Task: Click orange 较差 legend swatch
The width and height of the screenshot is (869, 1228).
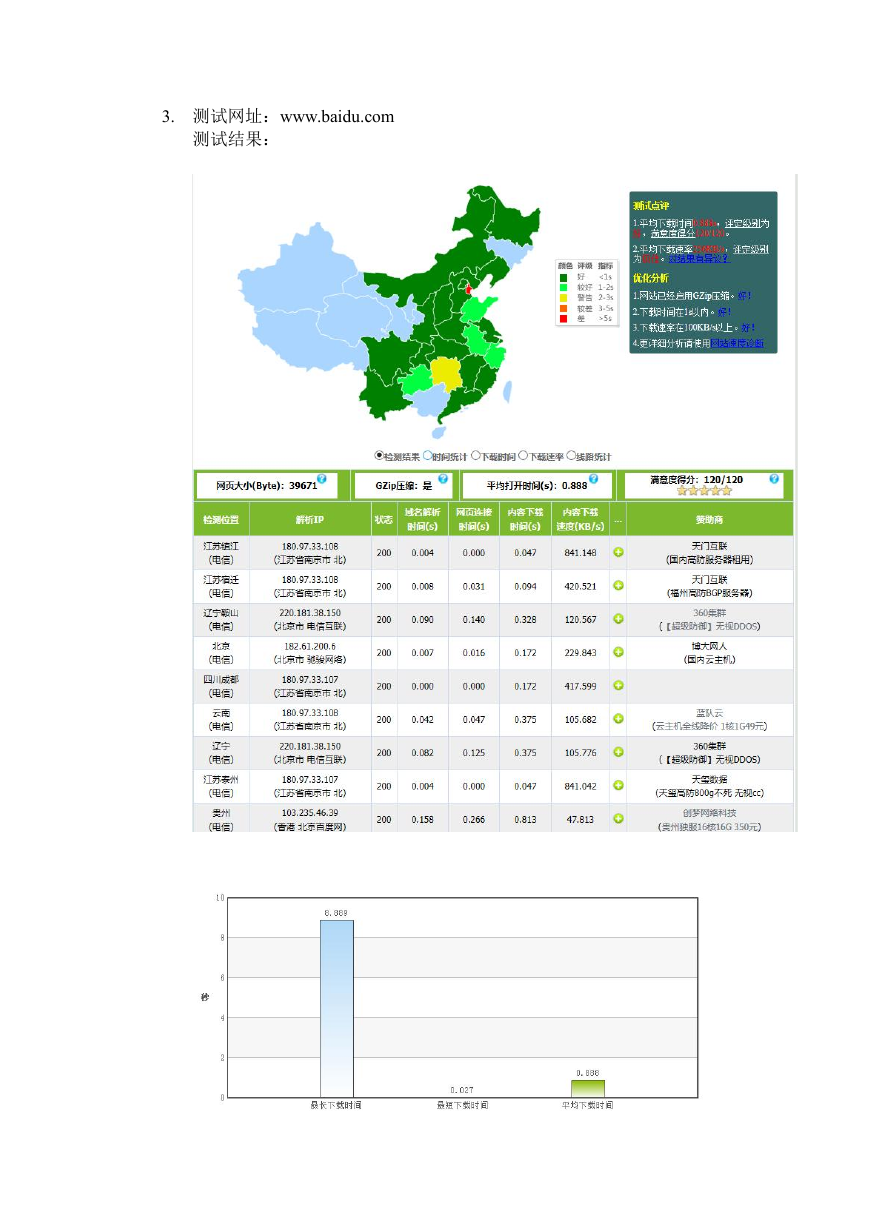Action: point(563,308)
